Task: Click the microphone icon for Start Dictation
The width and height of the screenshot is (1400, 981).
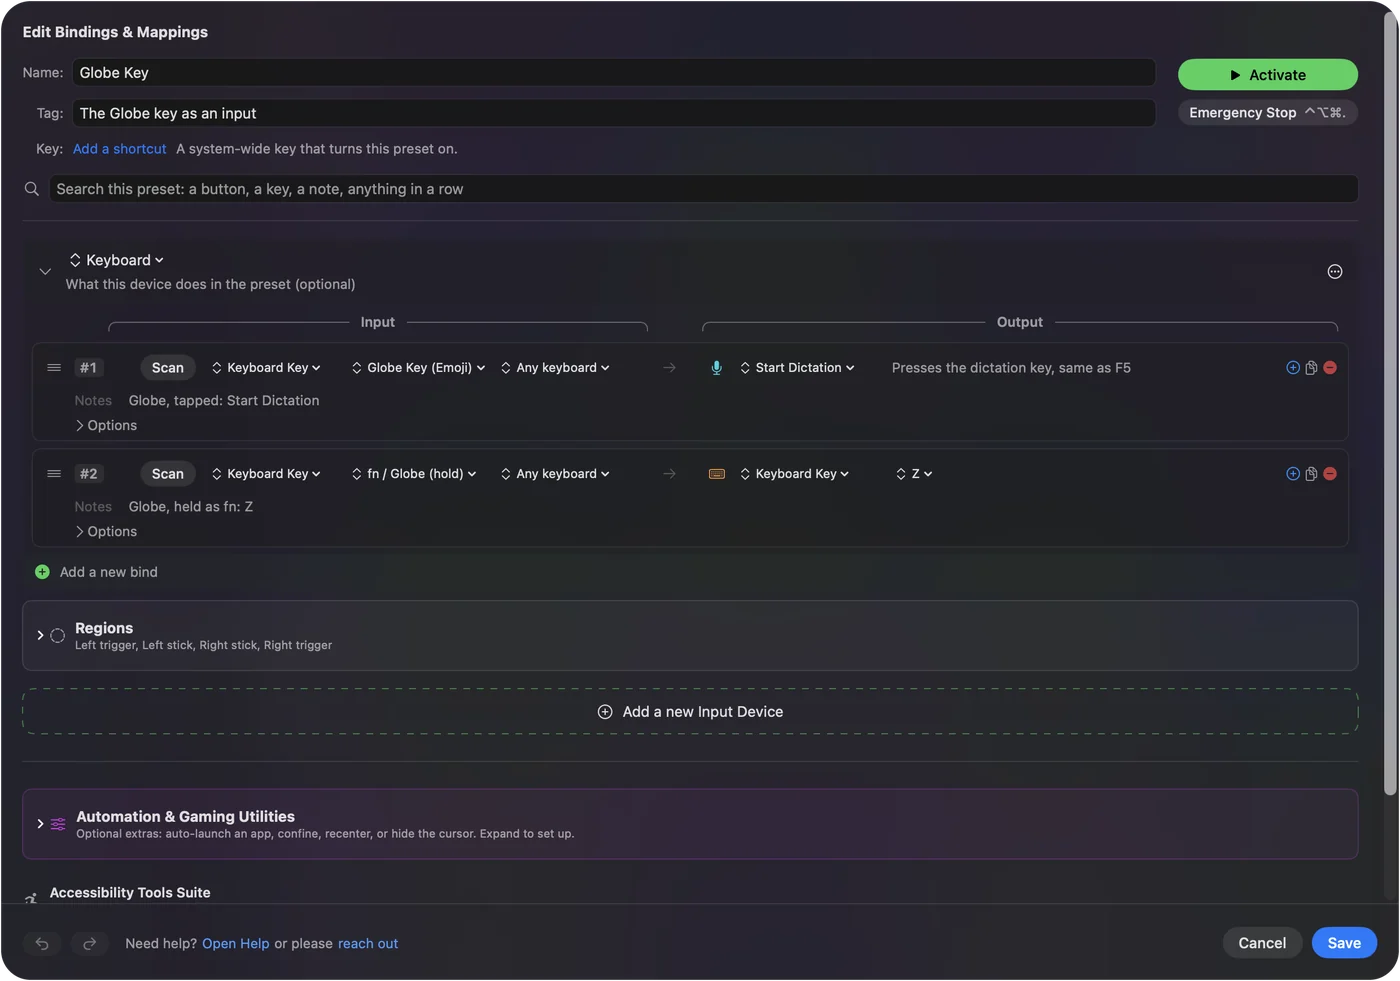Action: point(716,368)
